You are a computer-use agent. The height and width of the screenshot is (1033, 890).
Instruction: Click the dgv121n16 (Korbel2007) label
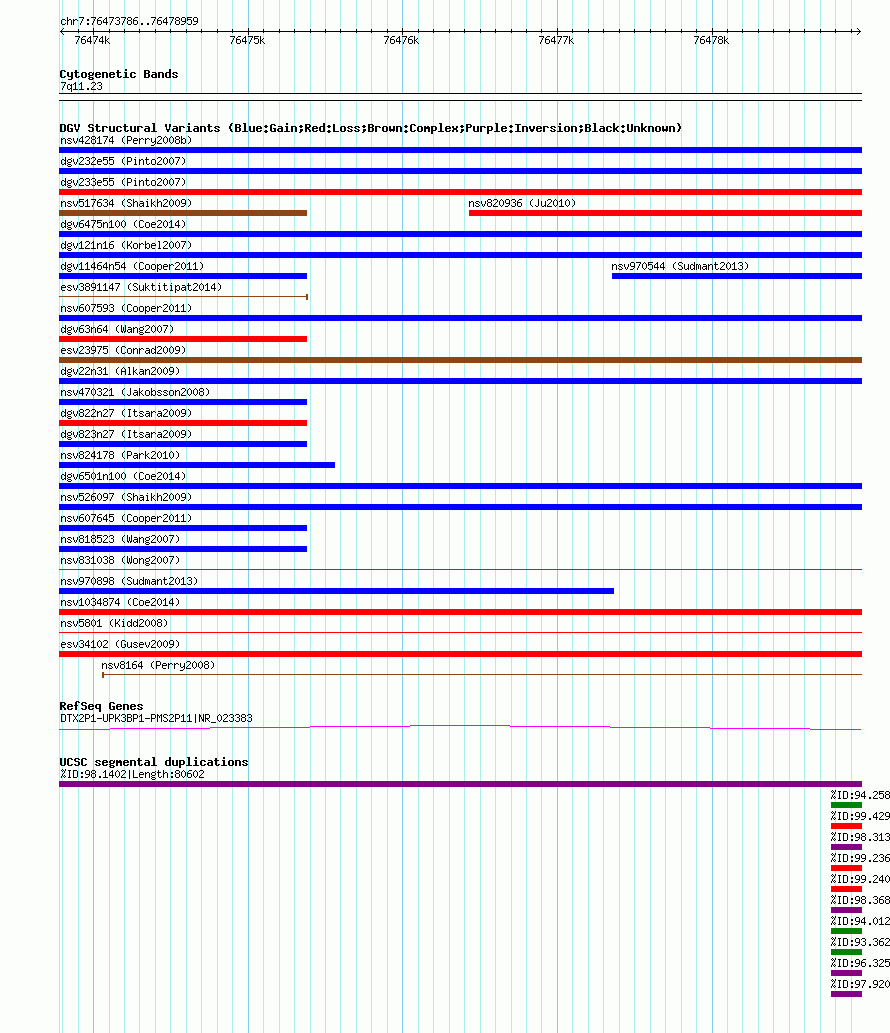[x=126, y=246]
